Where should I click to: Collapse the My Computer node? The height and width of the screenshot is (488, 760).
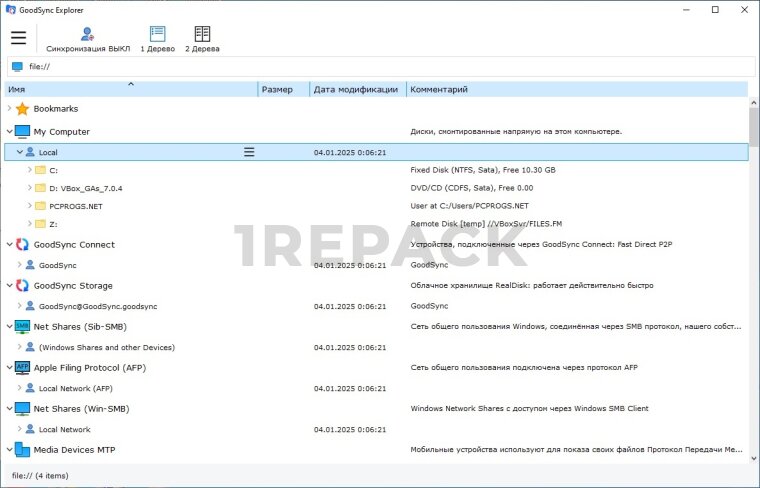point(9,132)
